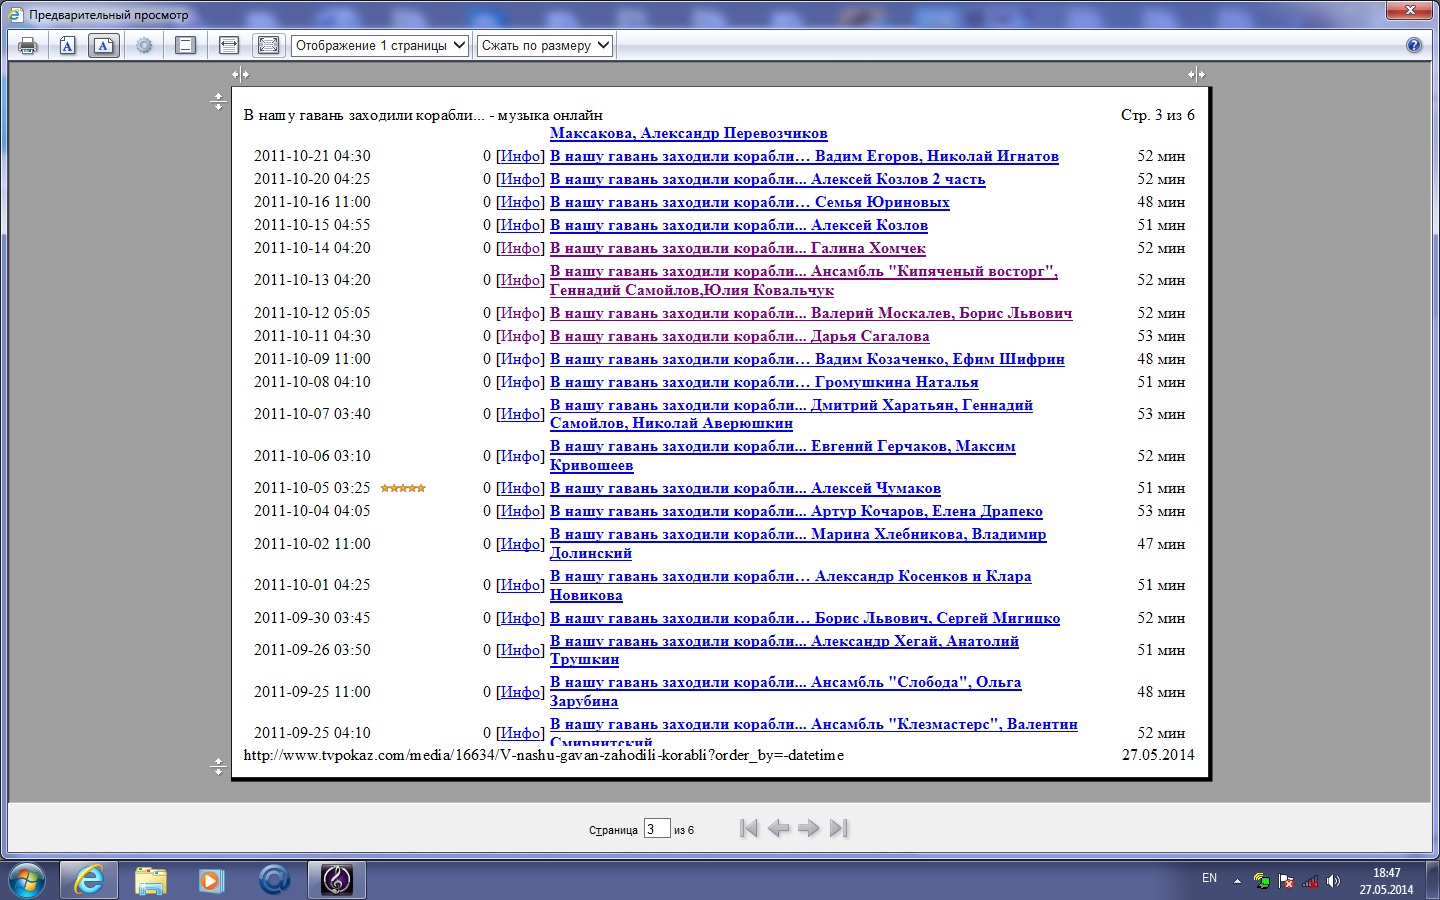Click the 'Инфо' link in the 2011-10-05 03:25 row

(x=520, y=488)
